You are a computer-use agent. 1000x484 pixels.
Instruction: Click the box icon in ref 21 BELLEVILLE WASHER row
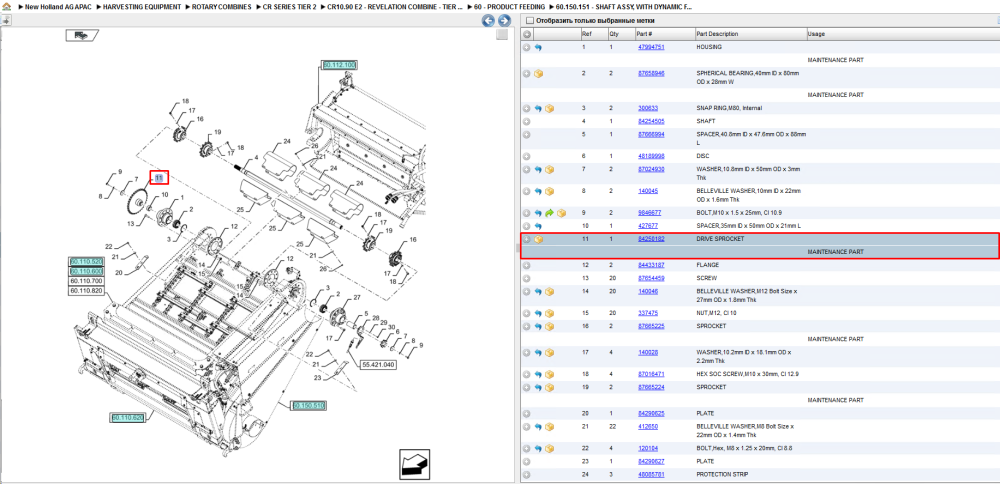[x=550, y=427]
